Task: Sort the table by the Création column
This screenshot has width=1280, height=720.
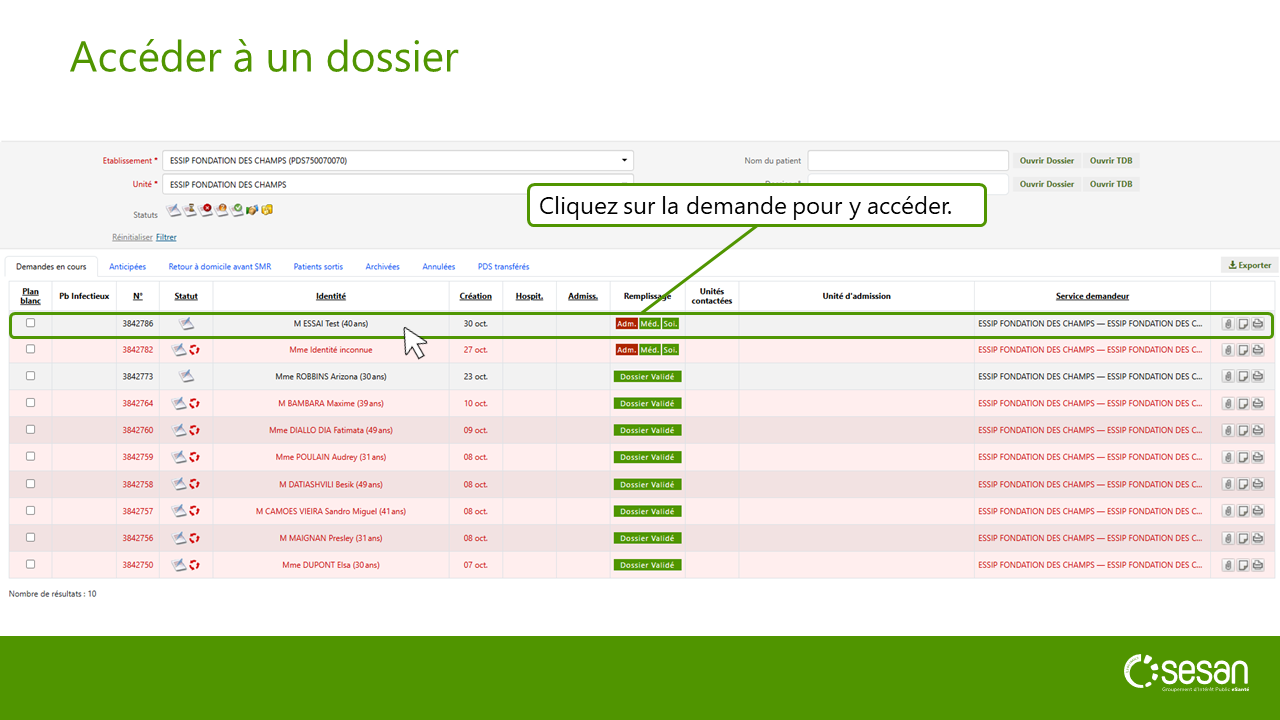Action: (x=475, y=296)
